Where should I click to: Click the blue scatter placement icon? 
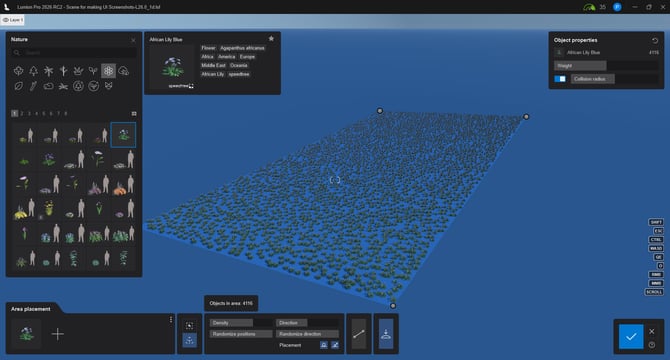[190, 340]
